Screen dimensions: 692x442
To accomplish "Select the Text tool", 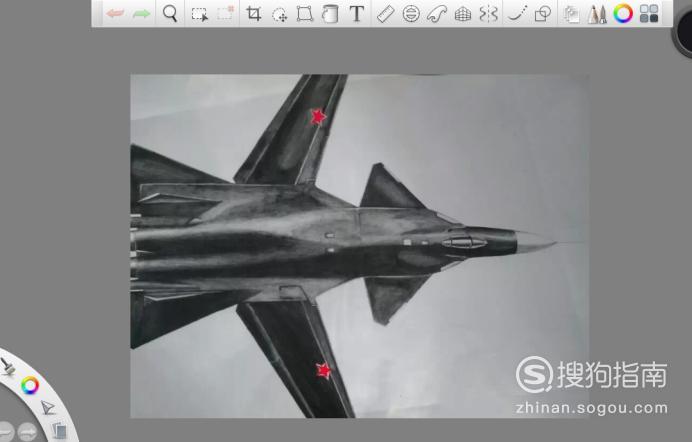I will pos(357,14).
